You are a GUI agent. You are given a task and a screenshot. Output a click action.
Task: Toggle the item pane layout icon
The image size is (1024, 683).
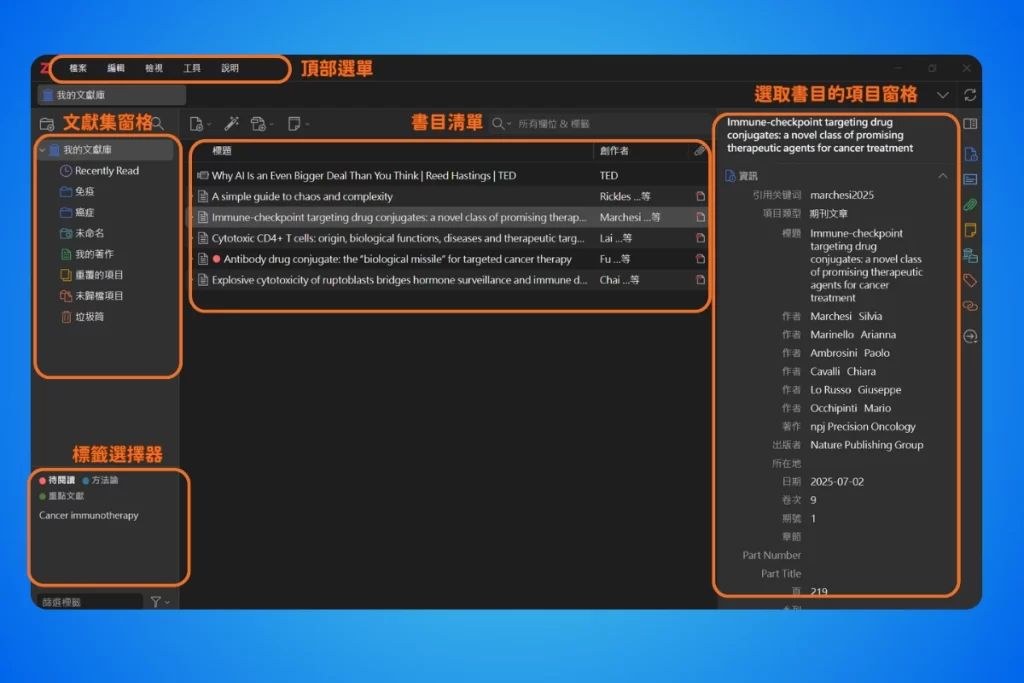(x=970, y=124)
